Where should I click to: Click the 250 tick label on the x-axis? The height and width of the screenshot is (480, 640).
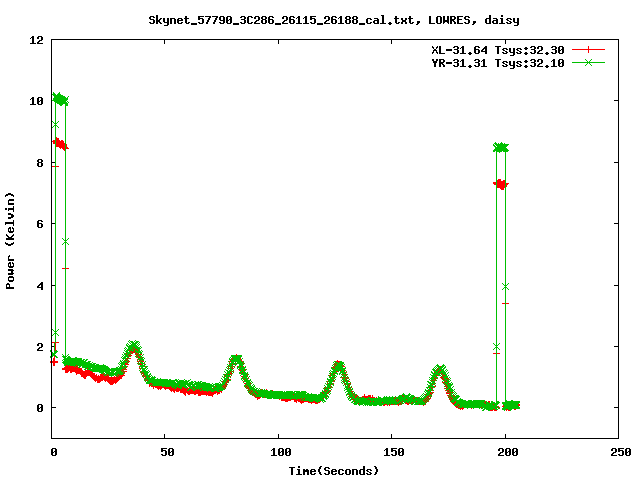[618, 453]
